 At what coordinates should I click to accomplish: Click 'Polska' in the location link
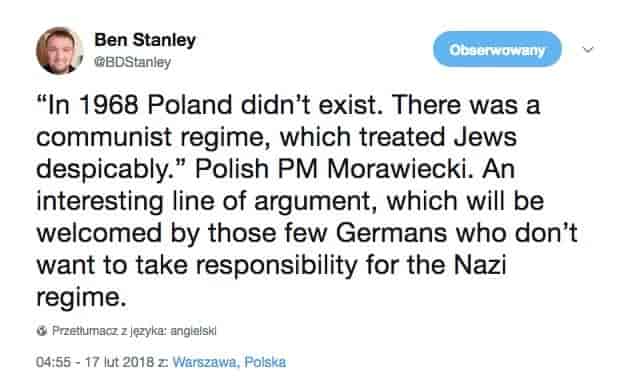click(265, 362)
